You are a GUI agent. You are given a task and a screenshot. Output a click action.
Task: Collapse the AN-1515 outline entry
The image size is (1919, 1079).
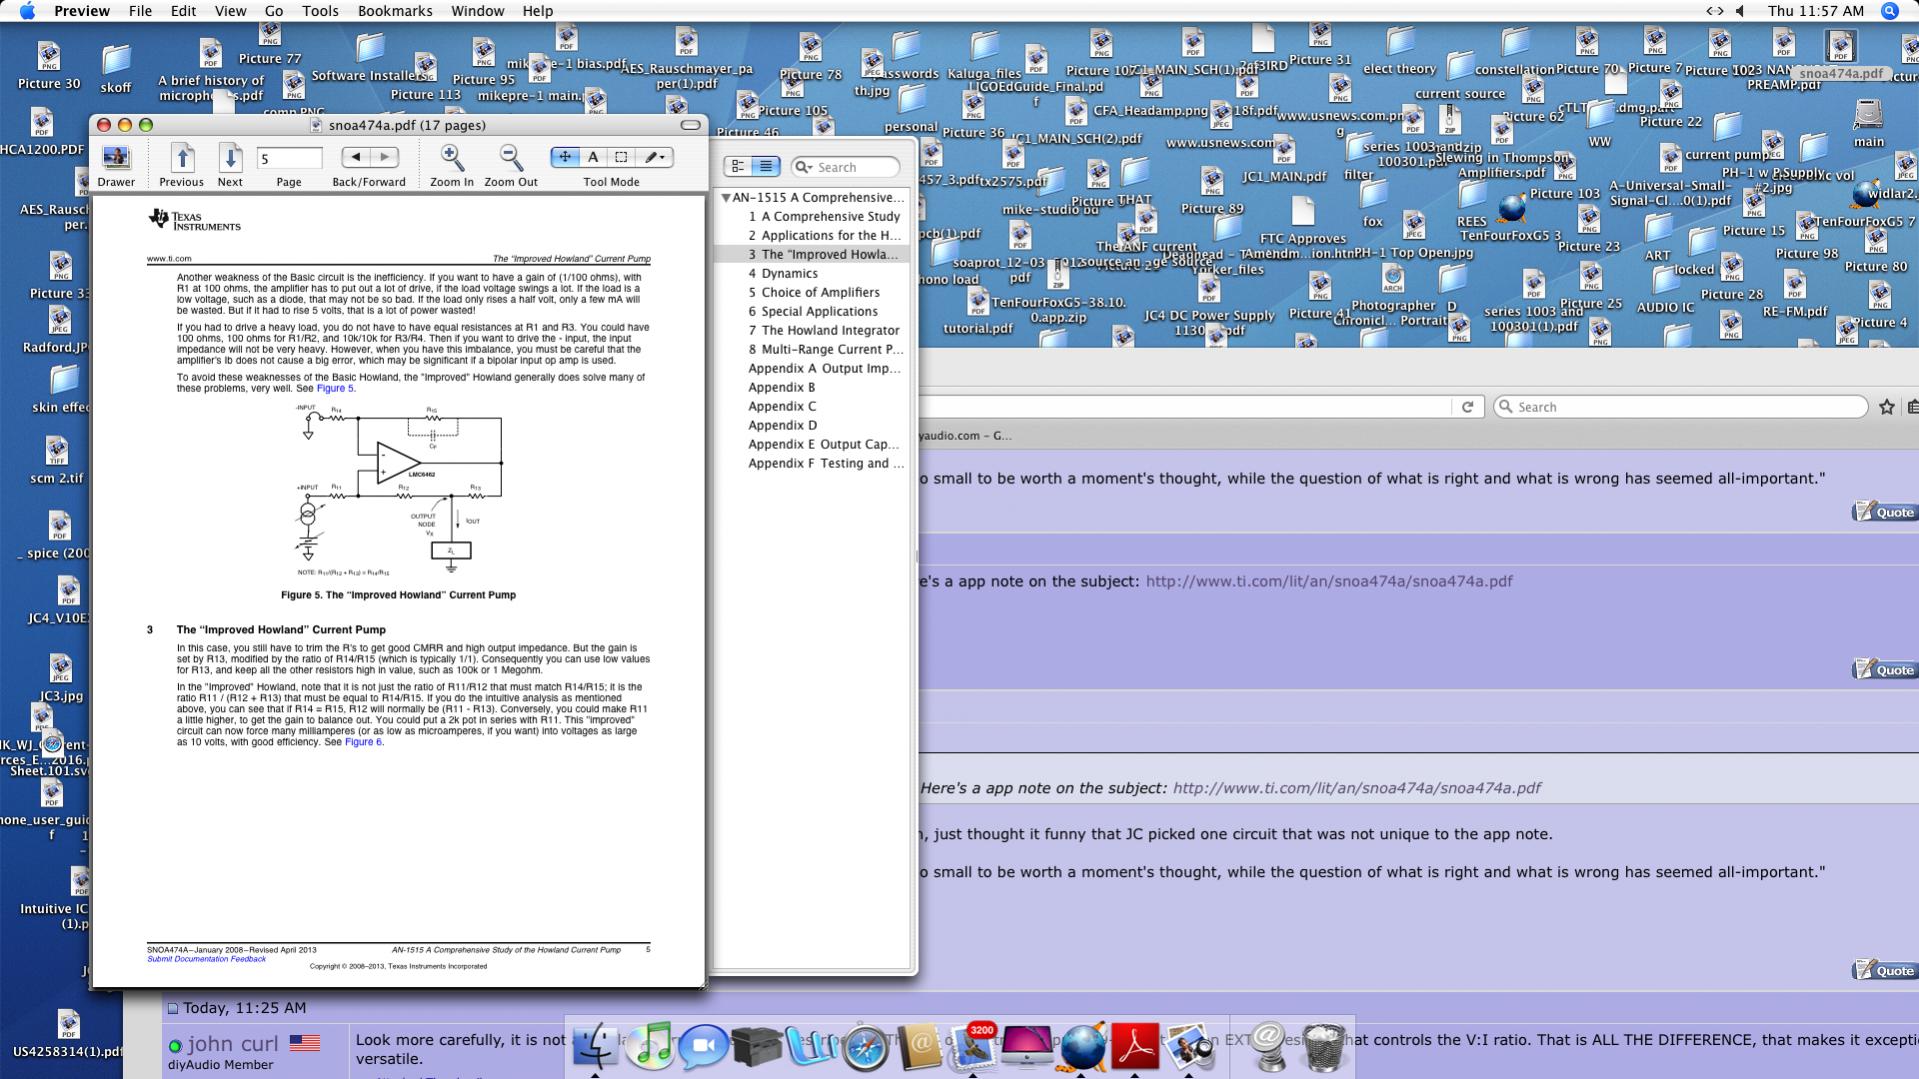coord(726,198)
